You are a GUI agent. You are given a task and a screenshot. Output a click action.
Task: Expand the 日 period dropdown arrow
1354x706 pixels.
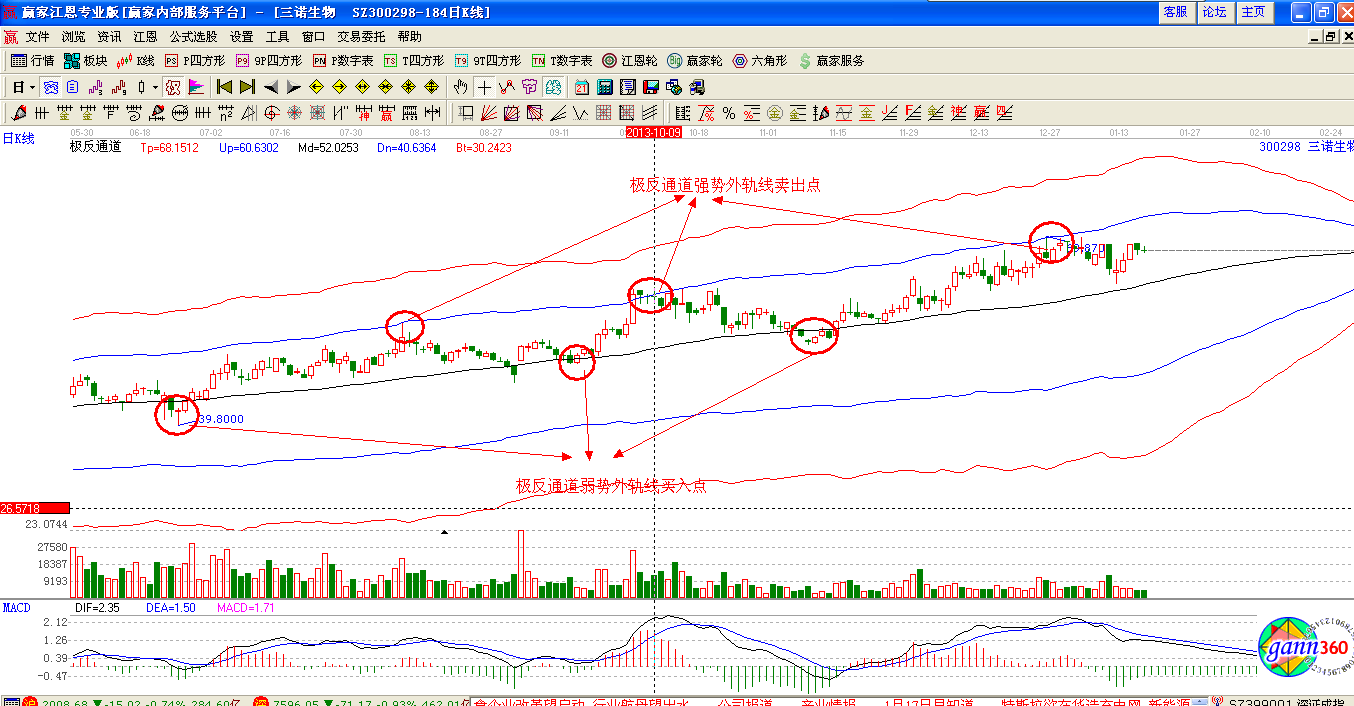[32, 87]
